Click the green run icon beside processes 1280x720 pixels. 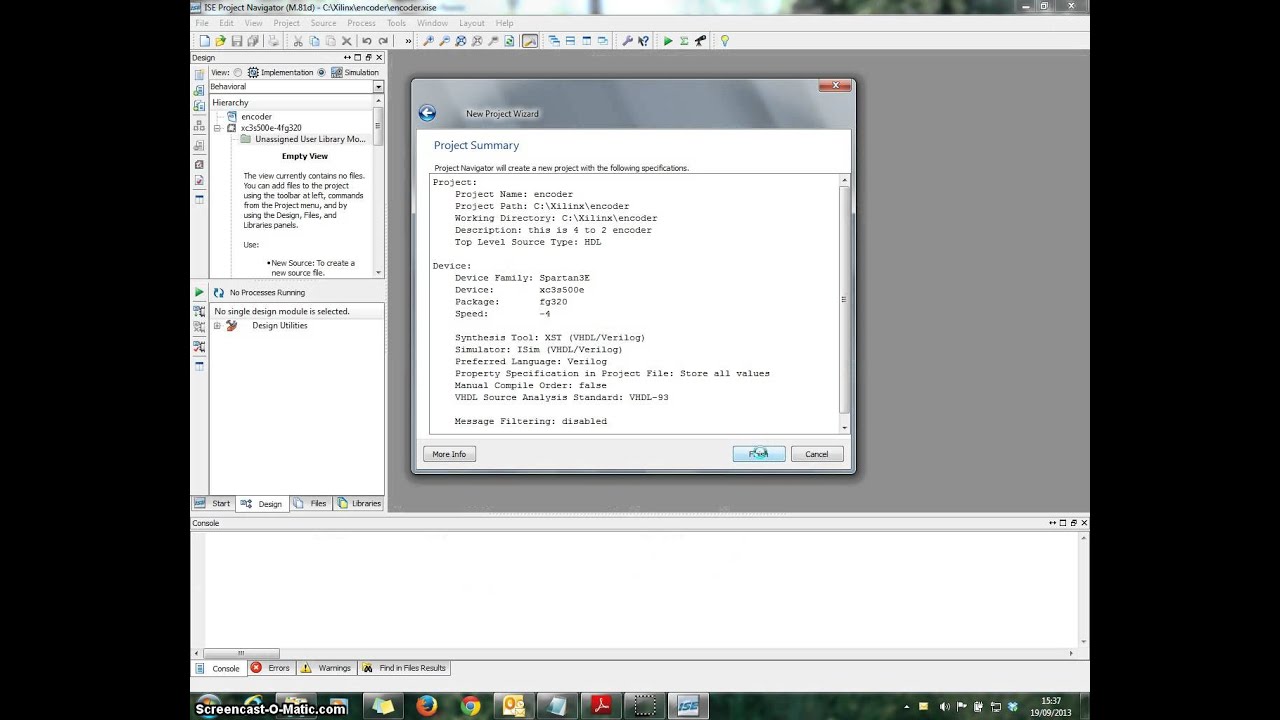199,292
